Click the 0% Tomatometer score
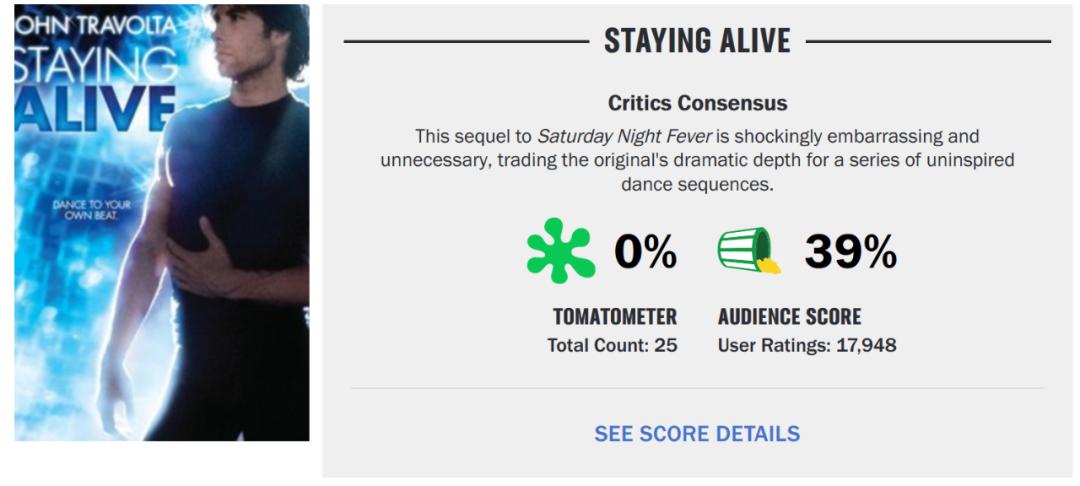Viewport: 1080px width, 486px height. (x=645, y=252)
